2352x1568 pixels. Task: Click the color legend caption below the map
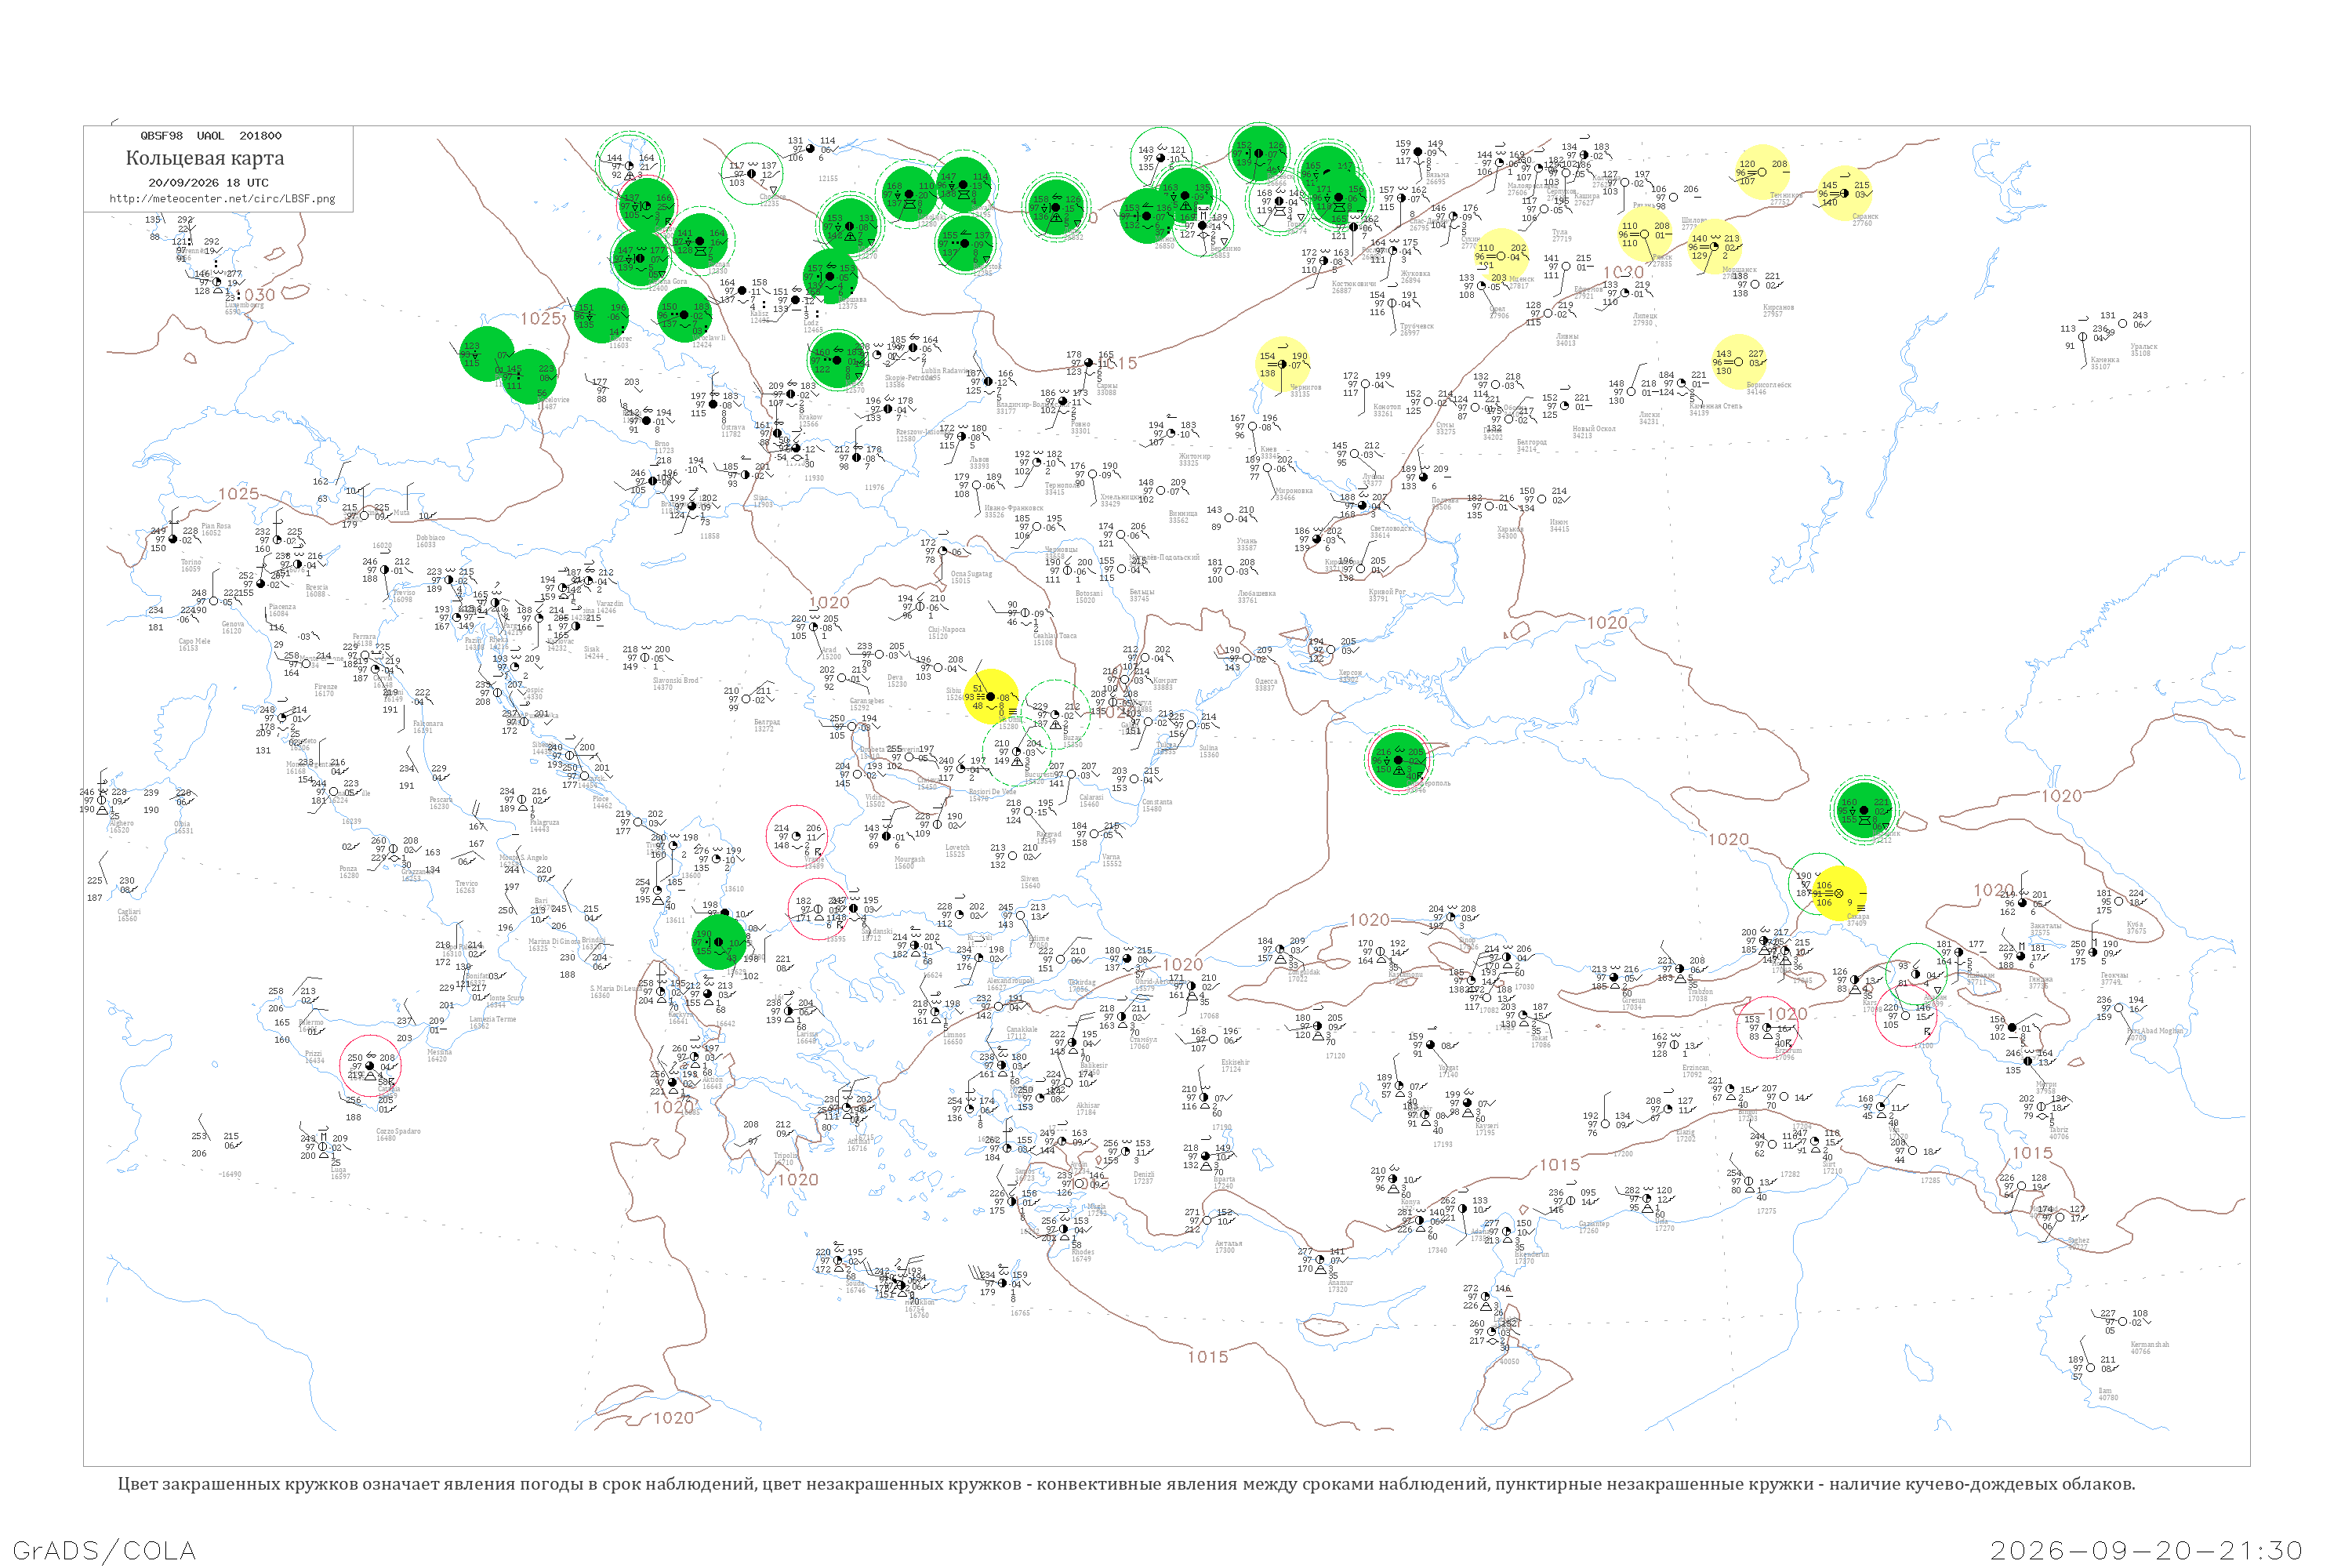1126,1484
